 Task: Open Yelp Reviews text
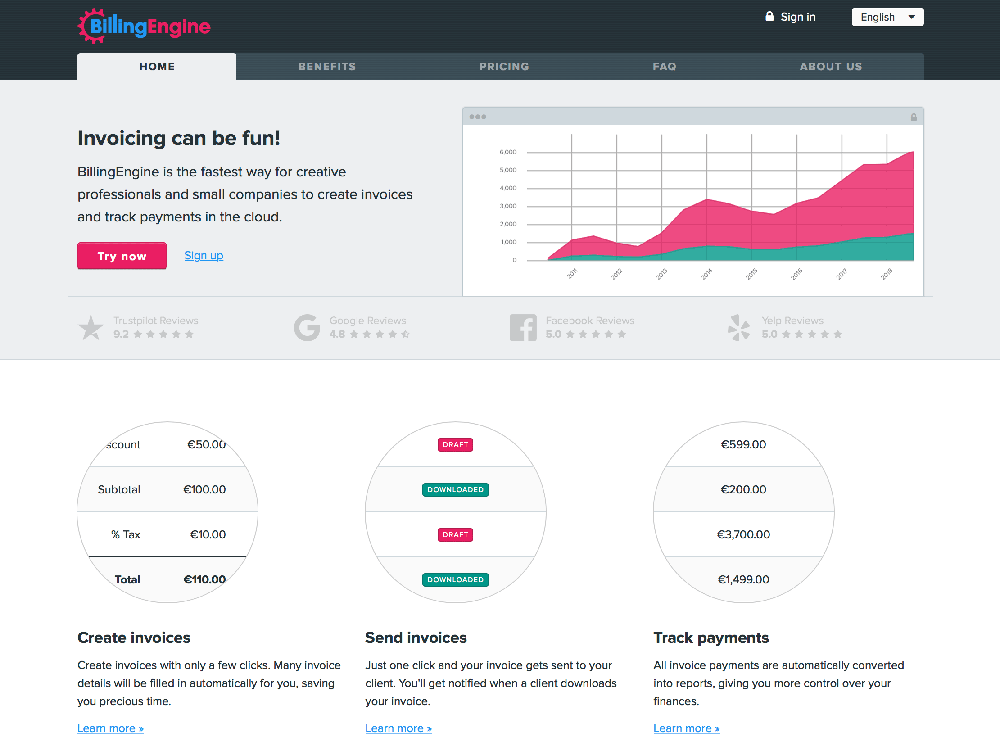click(x=792, y=321)
